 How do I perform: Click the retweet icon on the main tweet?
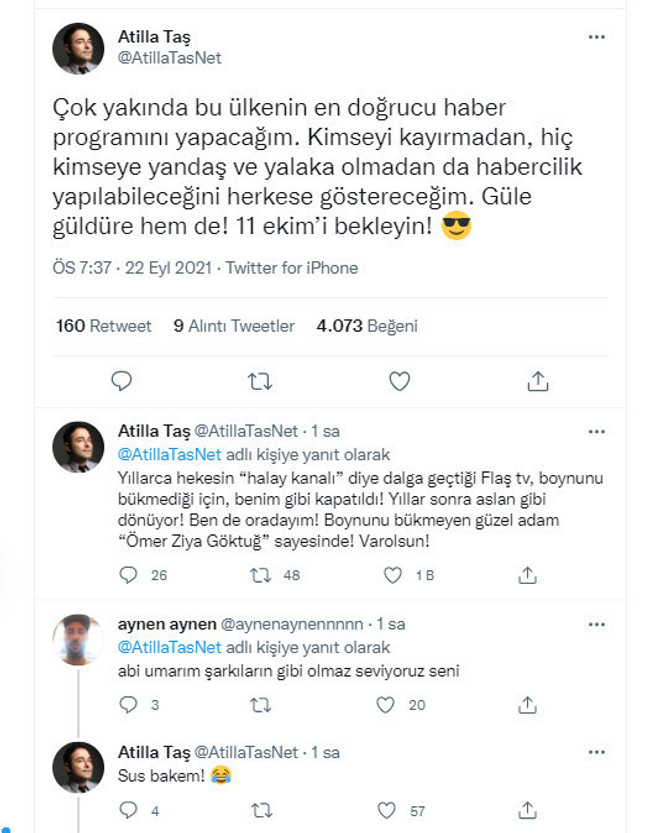click(260, 381)
